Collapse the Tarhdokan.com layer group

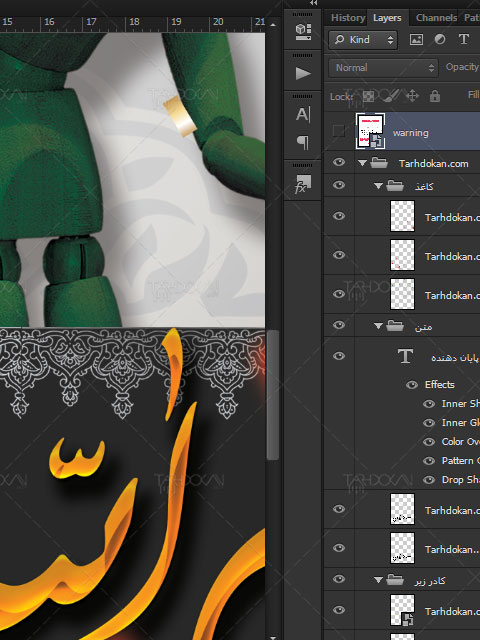pos(362,163)
